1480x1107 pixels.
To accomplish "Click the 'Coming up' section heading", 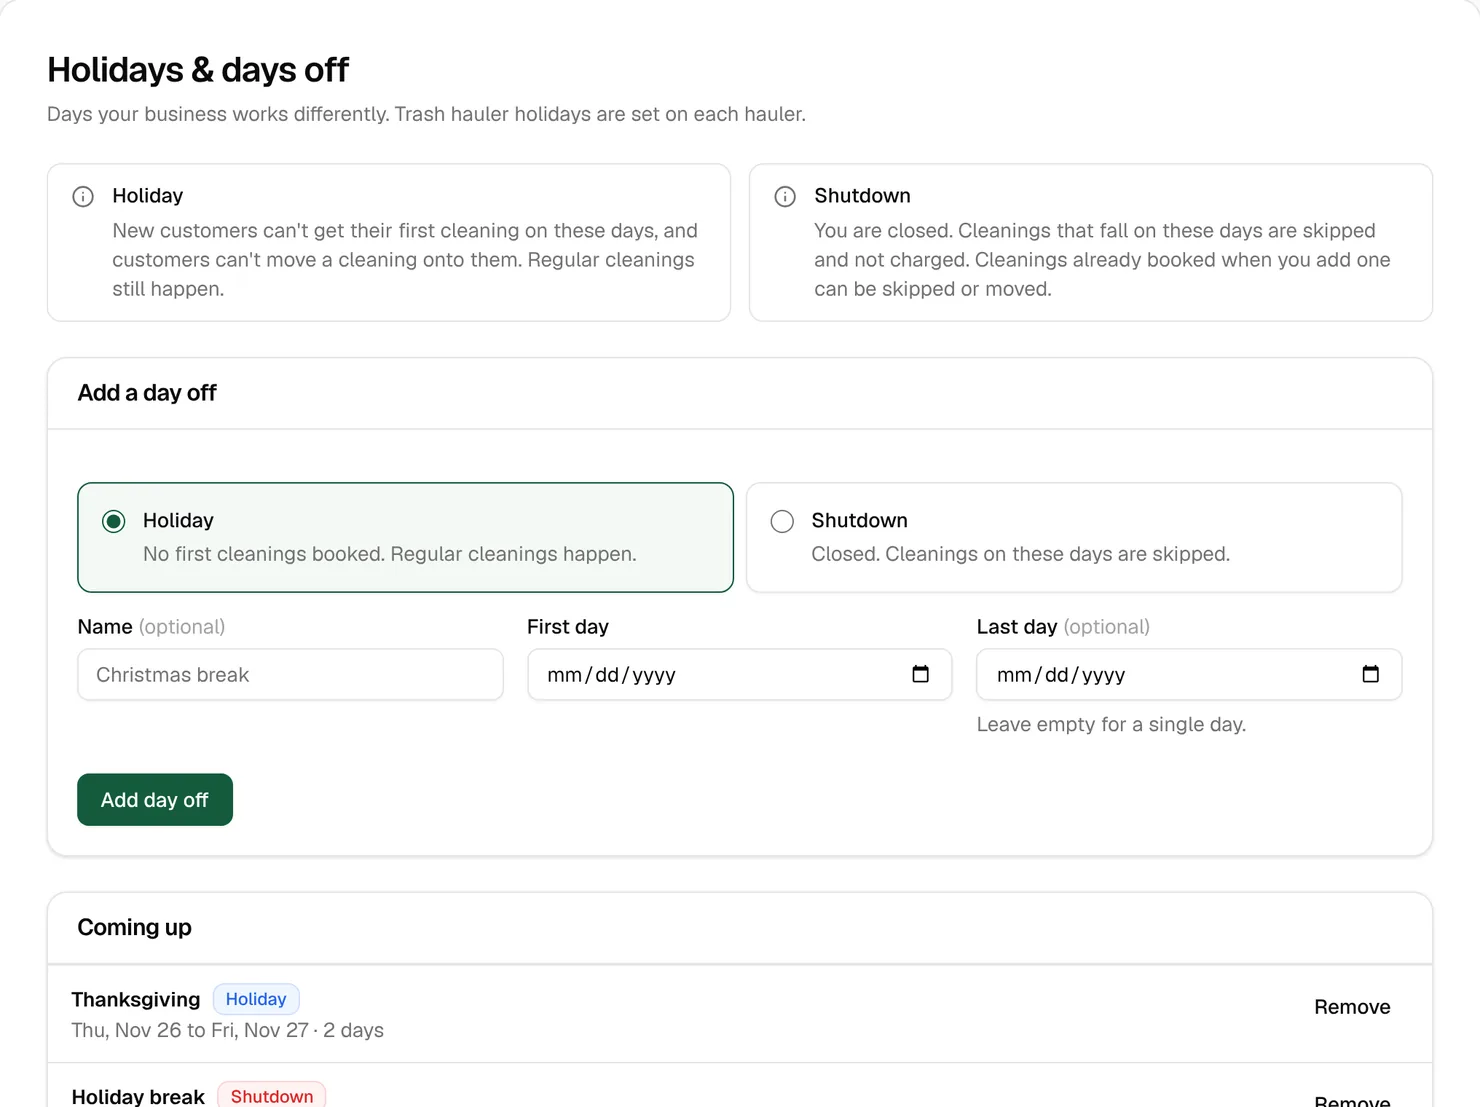I will (134, 928).
